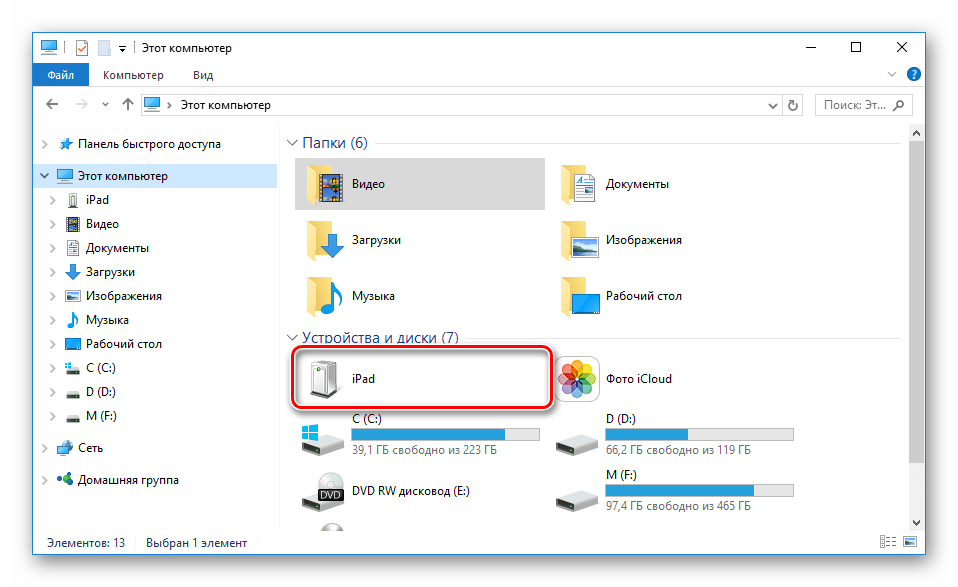The height and width of the screenshot is (587, 958).
Task: Go up one folder level arrow
Action: (127, 105)
